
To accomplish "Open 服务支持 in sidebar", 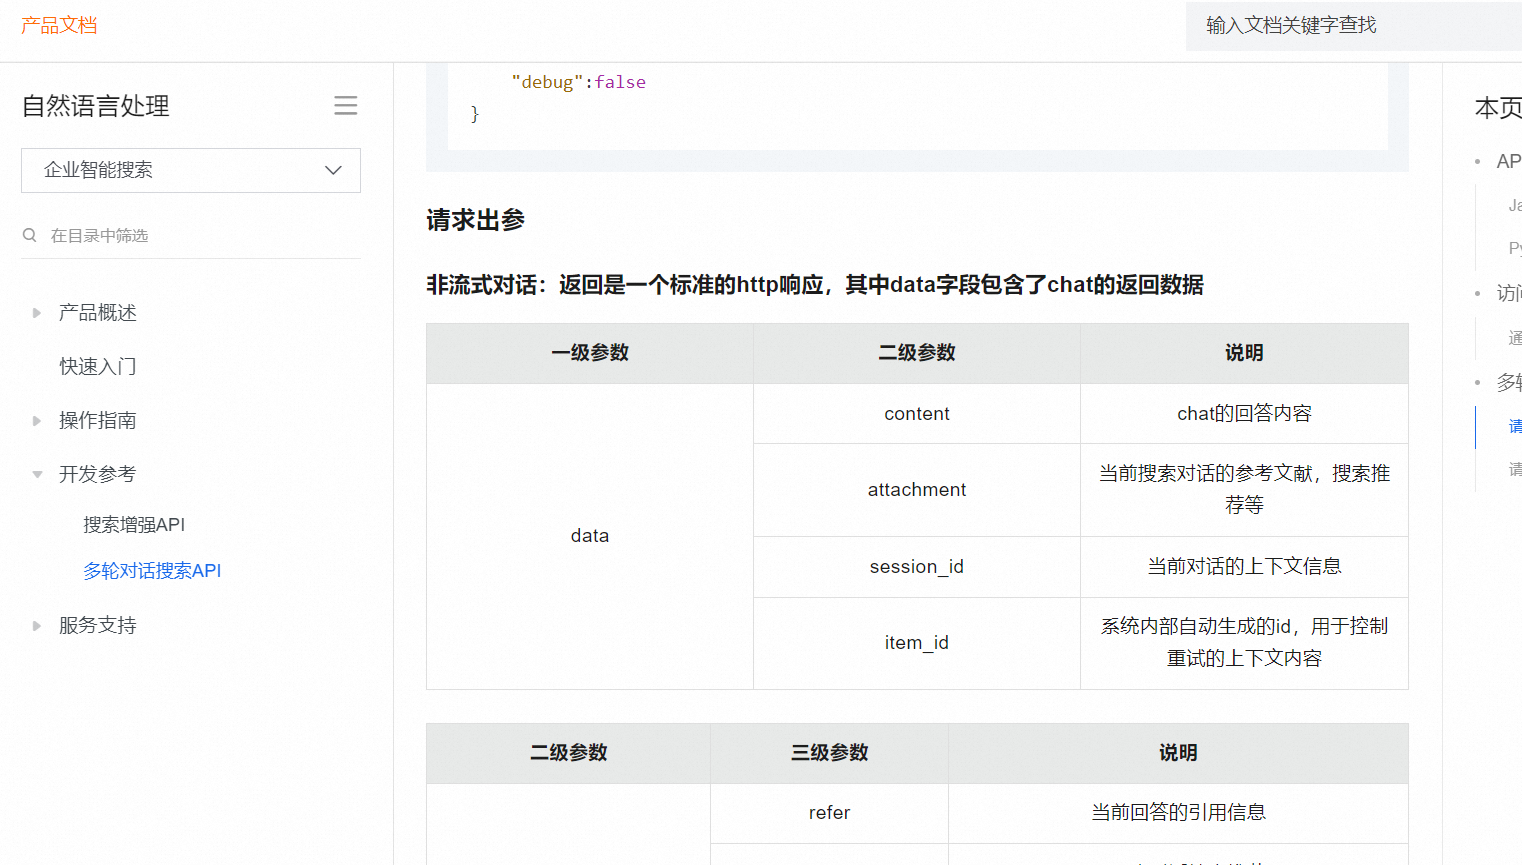I will coord(98,625).
